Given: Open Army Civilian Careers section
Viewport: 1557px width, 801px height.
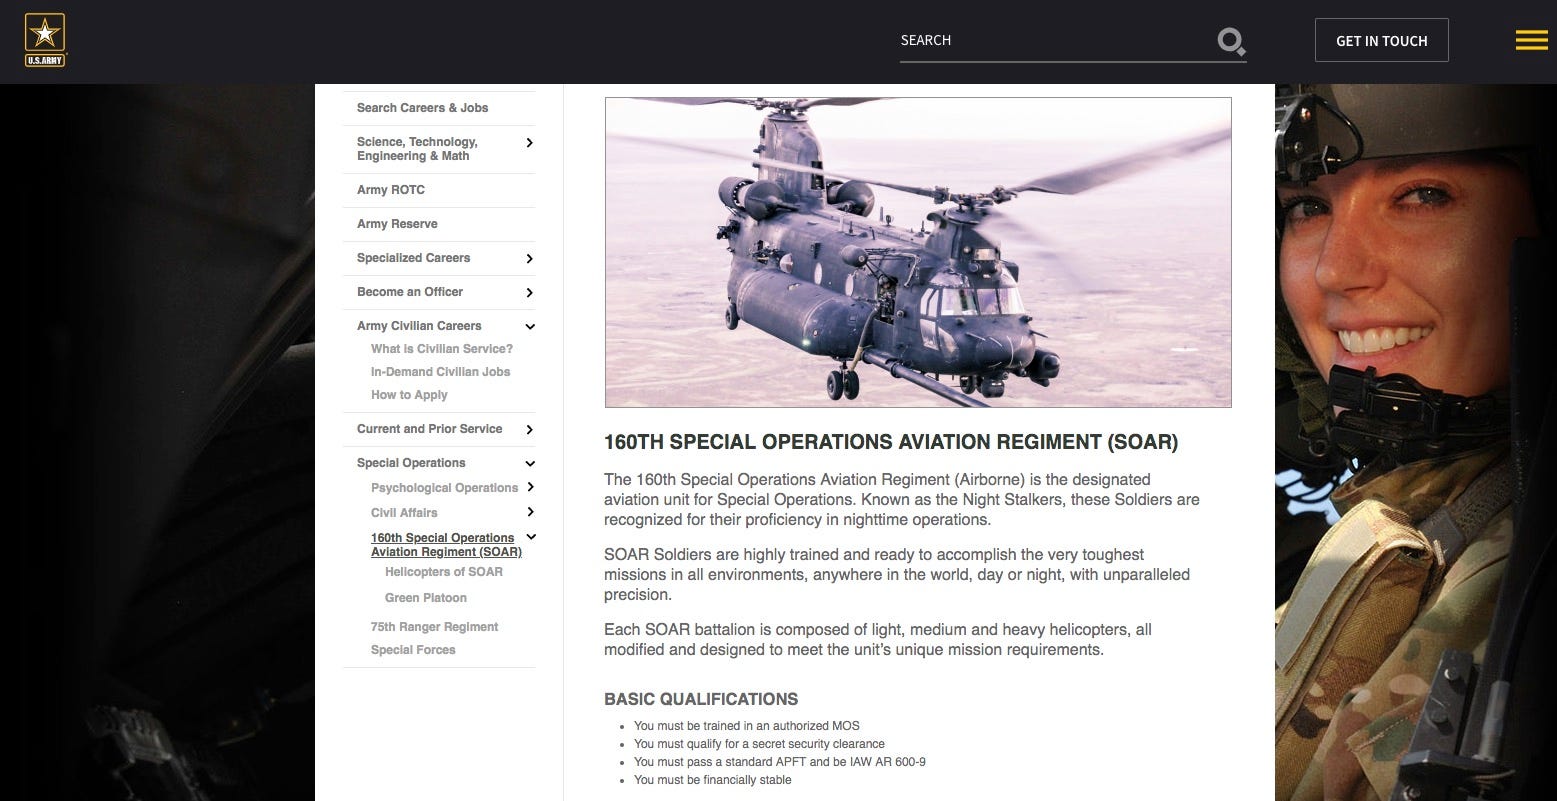Looking at the screenshot, I should pyautogui.click(x=419, y=326).
